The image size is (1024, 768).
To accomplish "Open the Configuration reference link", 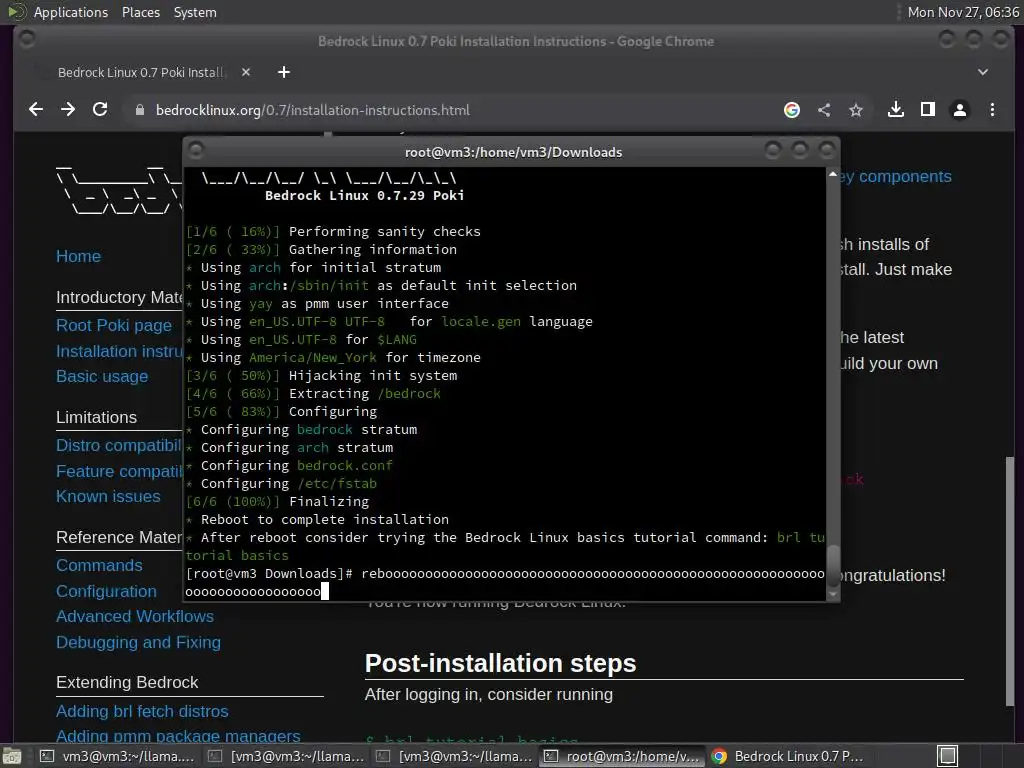I will click(106, 591).
